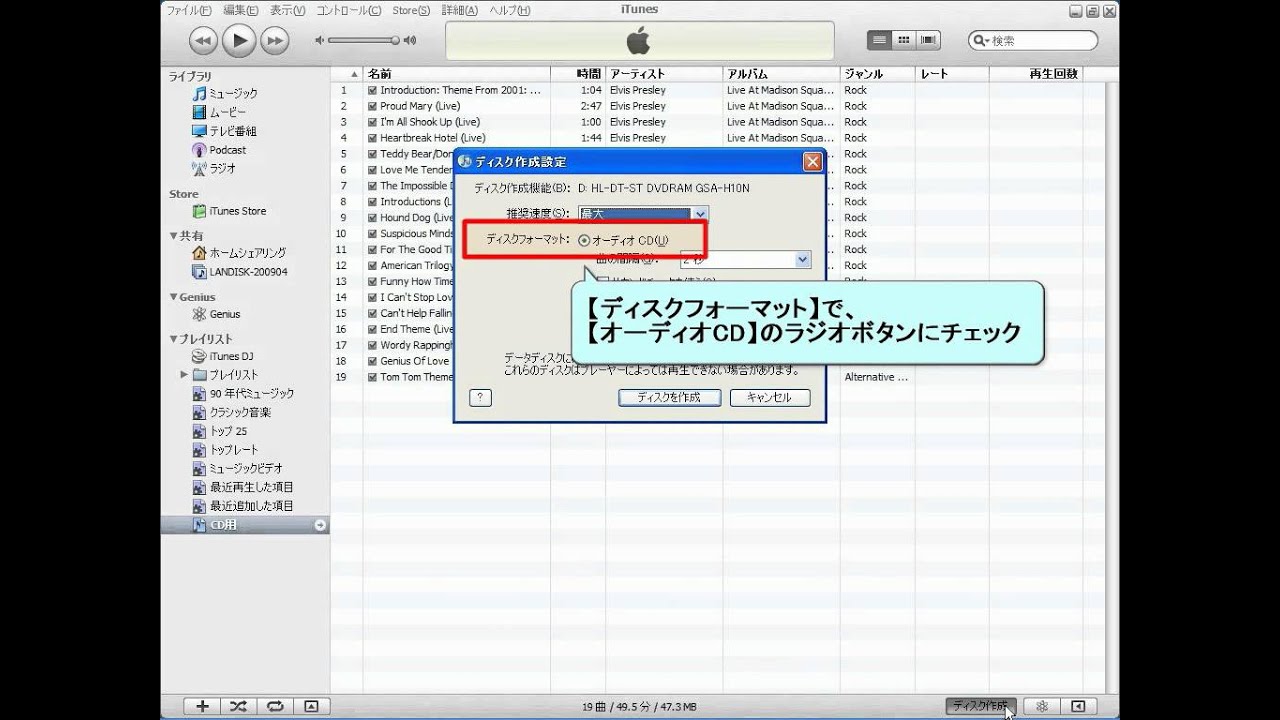Select オーディオ CD radio button
The width and height of the screenshot is (1280, 720).
584,240
